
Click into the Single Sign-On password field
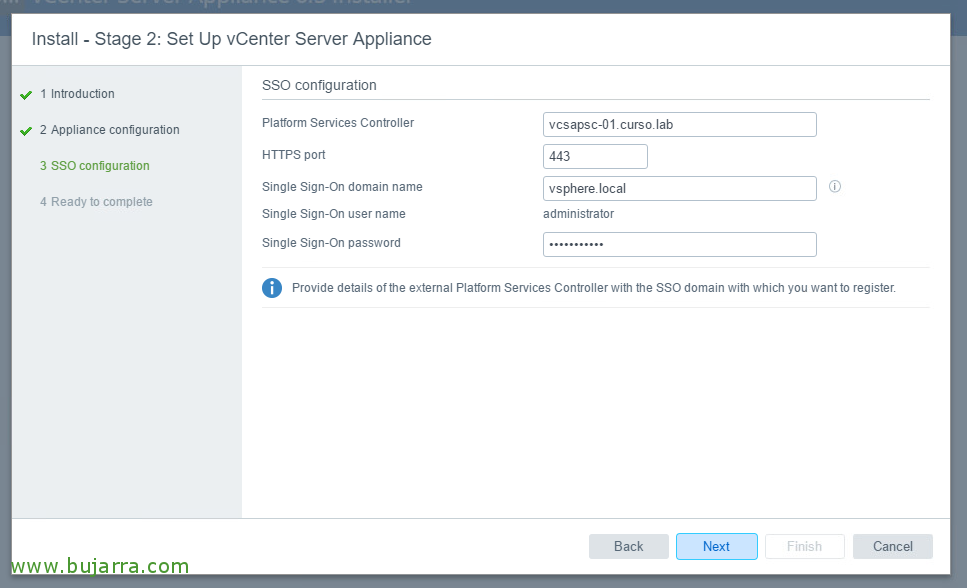(x=680, y=244)
